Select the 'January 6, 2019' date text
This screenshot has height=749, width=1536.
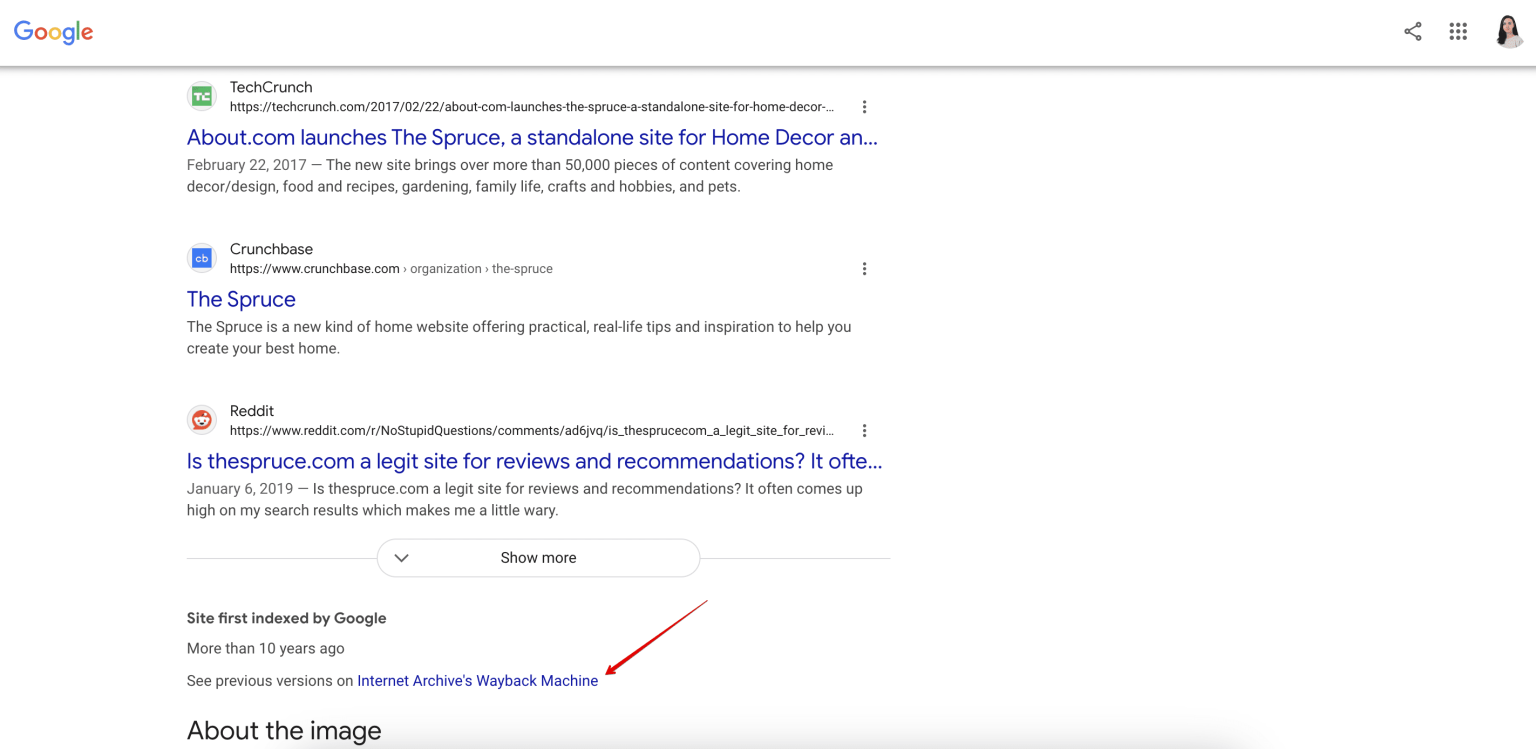point(240,489)
